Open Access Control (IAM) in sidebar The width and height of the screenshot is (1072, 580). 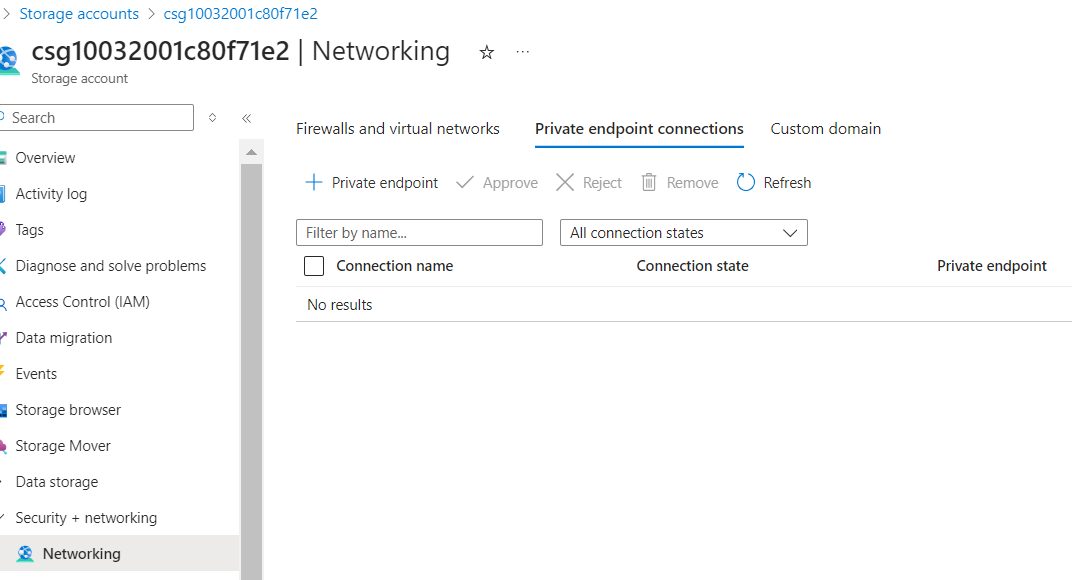[82, 302]
